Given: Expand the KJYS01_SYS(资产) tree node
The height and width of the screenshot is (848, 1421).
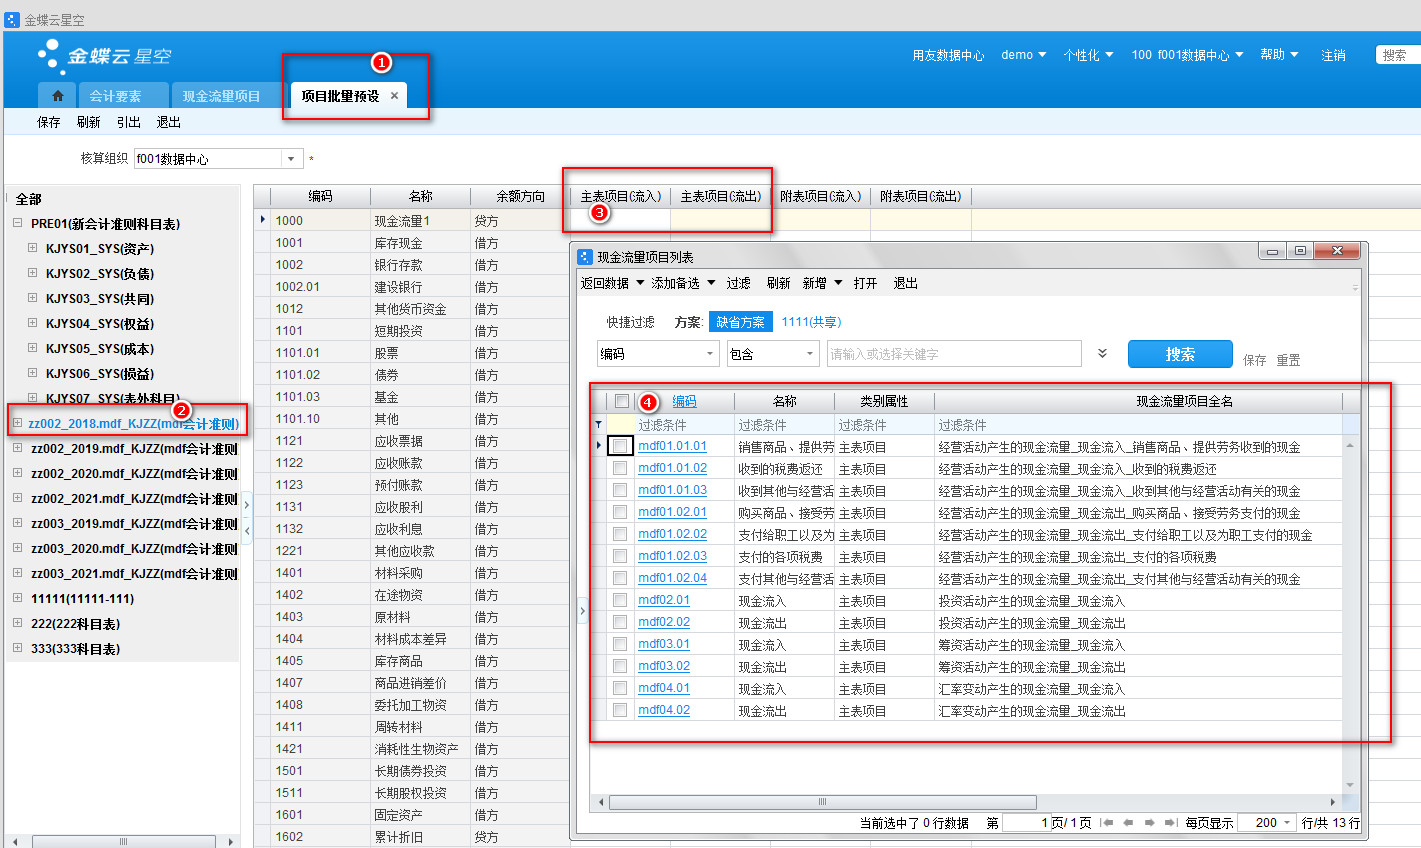Looking at the screenshot, I should click(x=32, y=248).
